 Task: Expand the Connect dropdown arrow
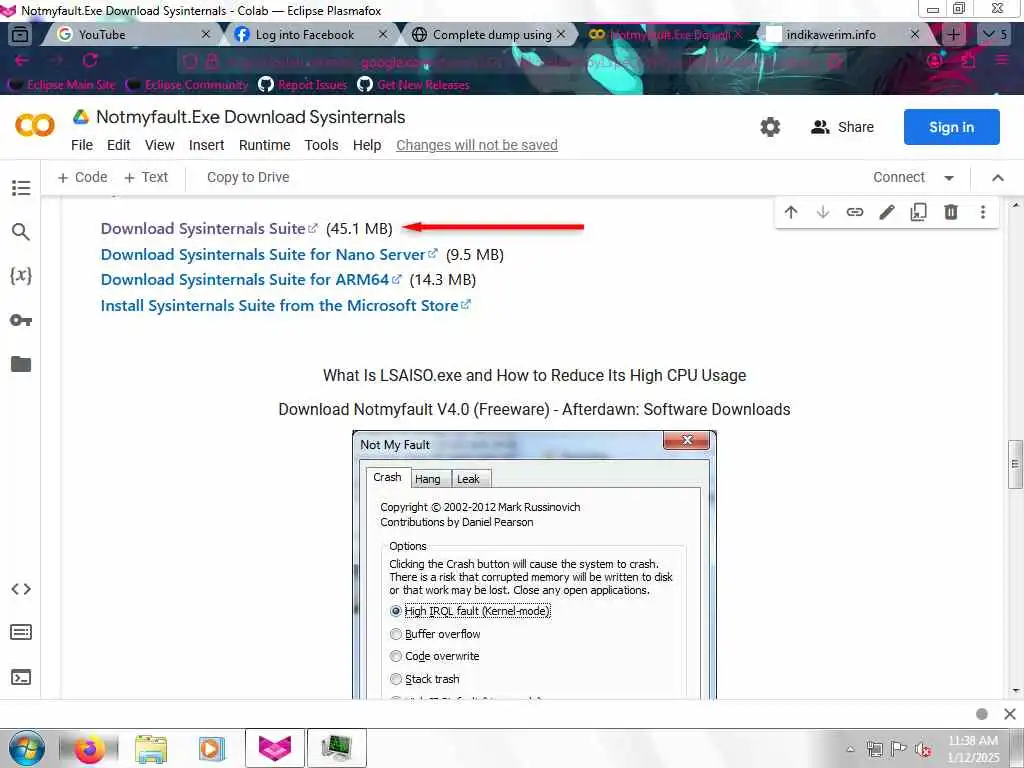coord(949,178)
